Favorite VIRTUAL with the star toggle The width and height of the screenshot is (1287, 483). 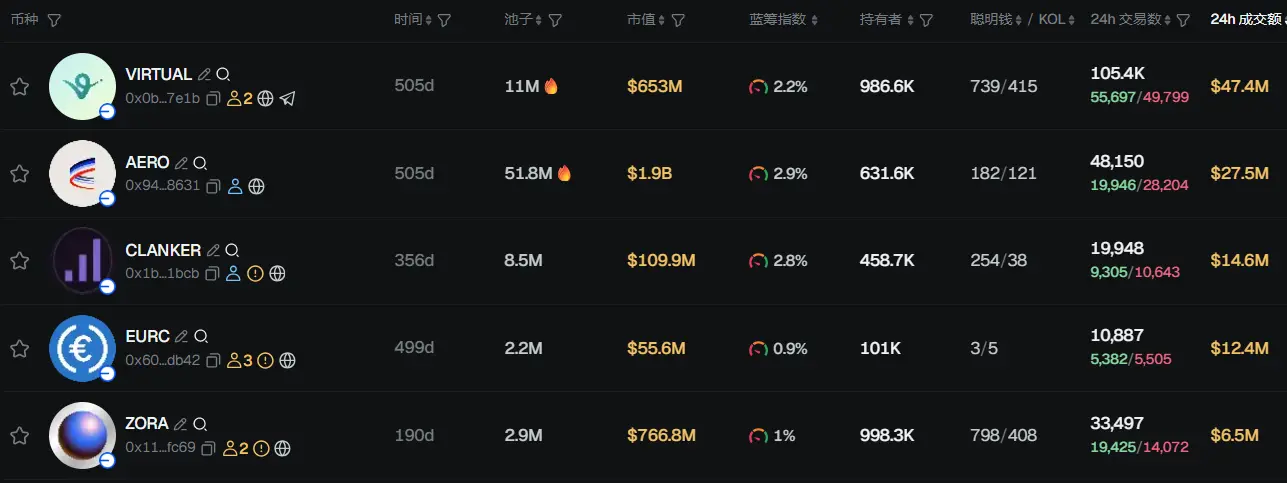point(19,87)
